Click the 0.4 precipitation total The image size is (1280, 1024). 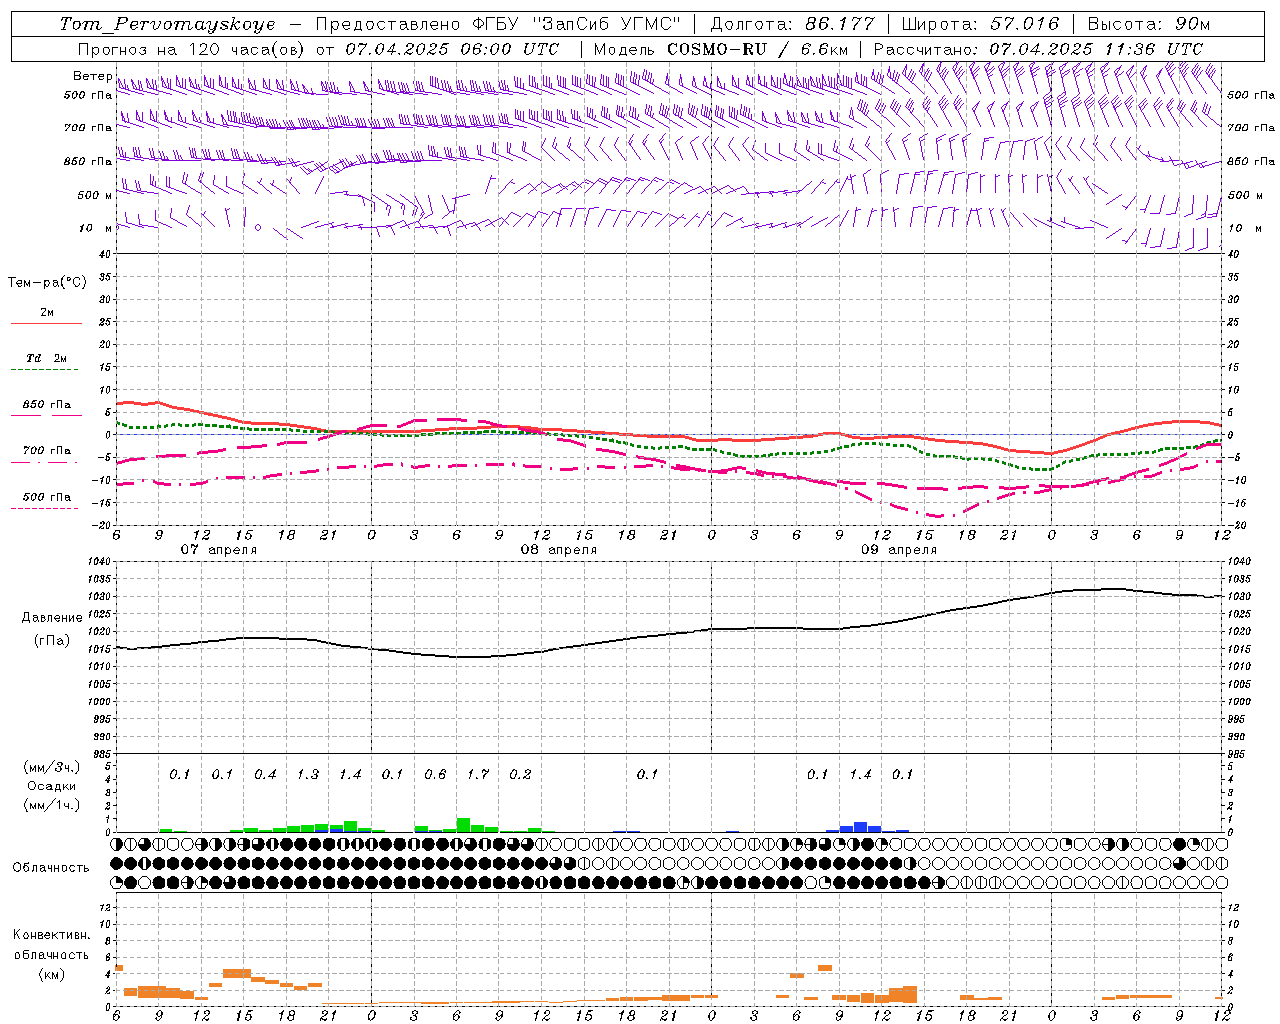coord(265,775)
